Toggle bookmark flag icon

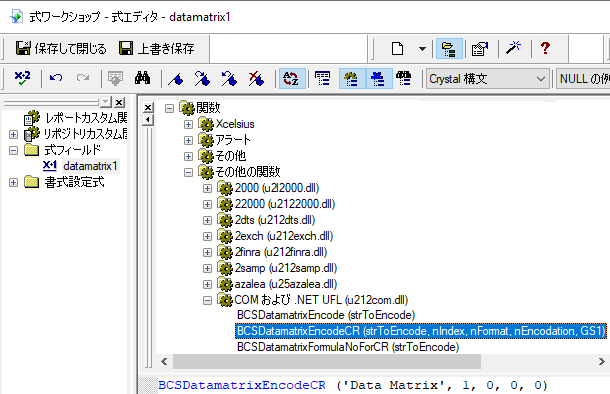(x=176, y=79)
